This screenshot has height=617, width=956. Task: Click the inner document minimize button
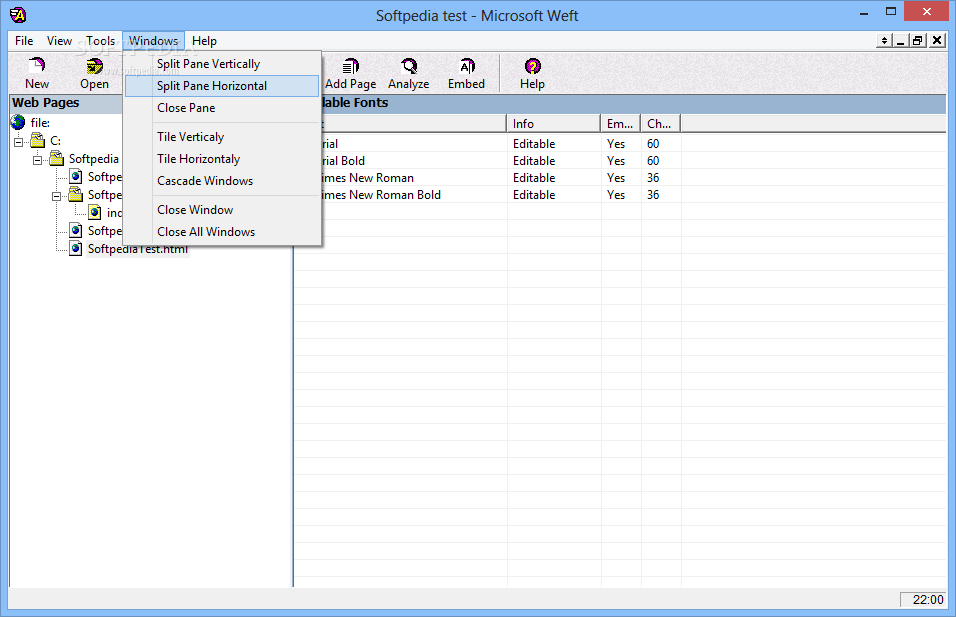(x=901, y=41)
